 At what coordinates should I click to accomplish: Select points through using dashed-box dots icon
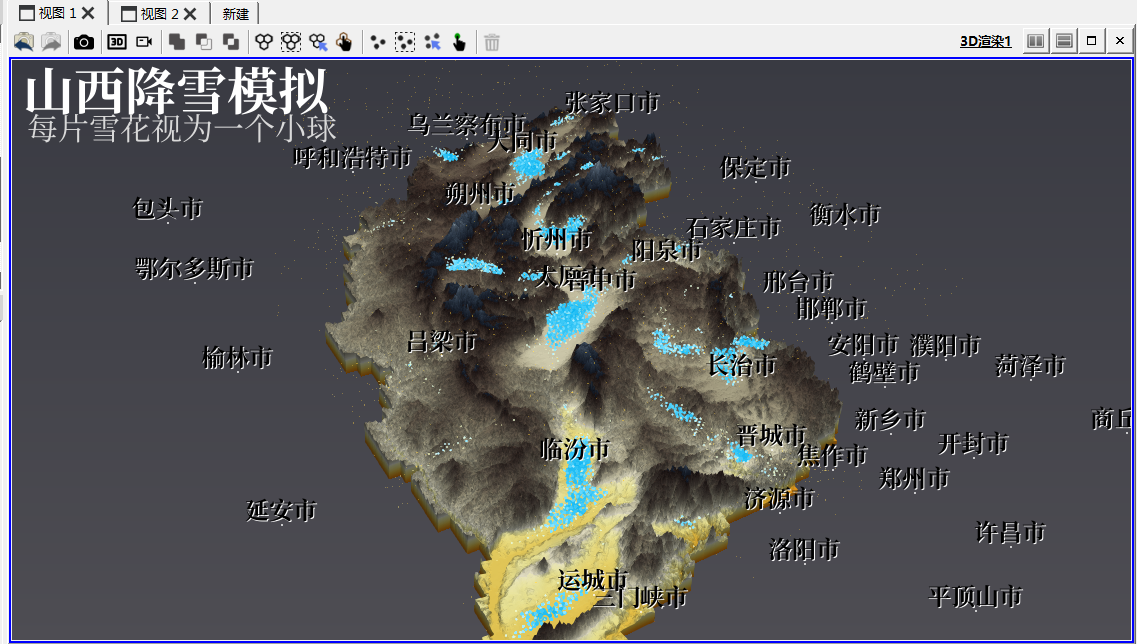pyautogui.click(x=404, y=42)
